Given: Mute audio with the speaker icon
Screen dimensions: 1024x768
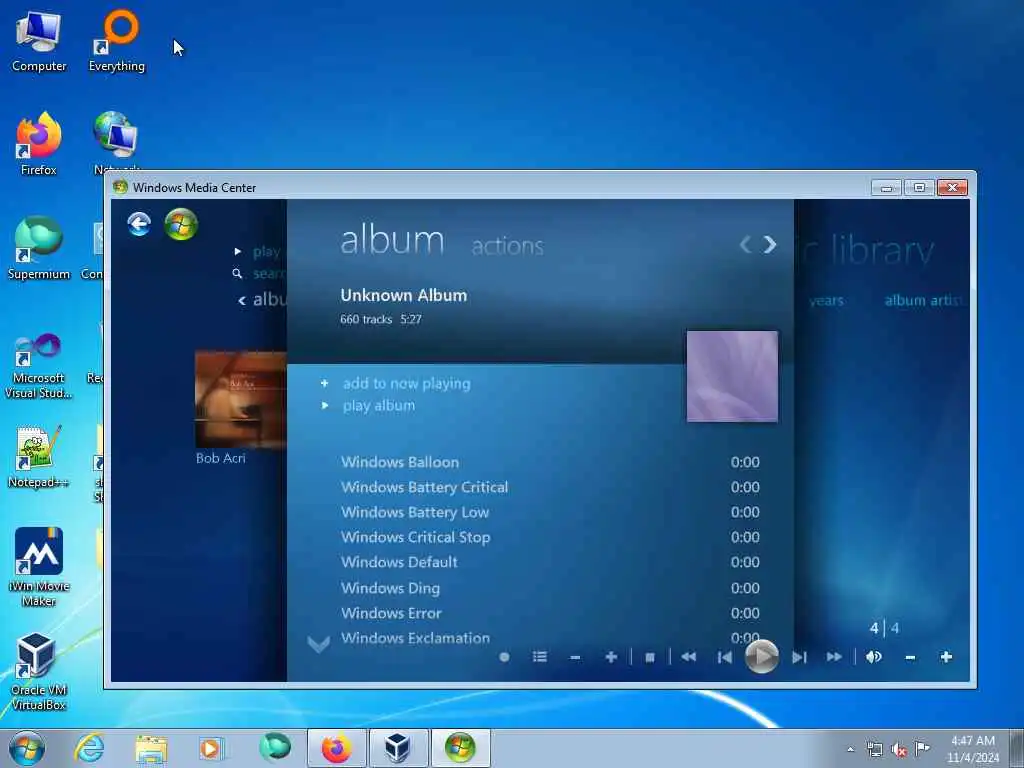Looking at the screenshot, I should point(874,657).
